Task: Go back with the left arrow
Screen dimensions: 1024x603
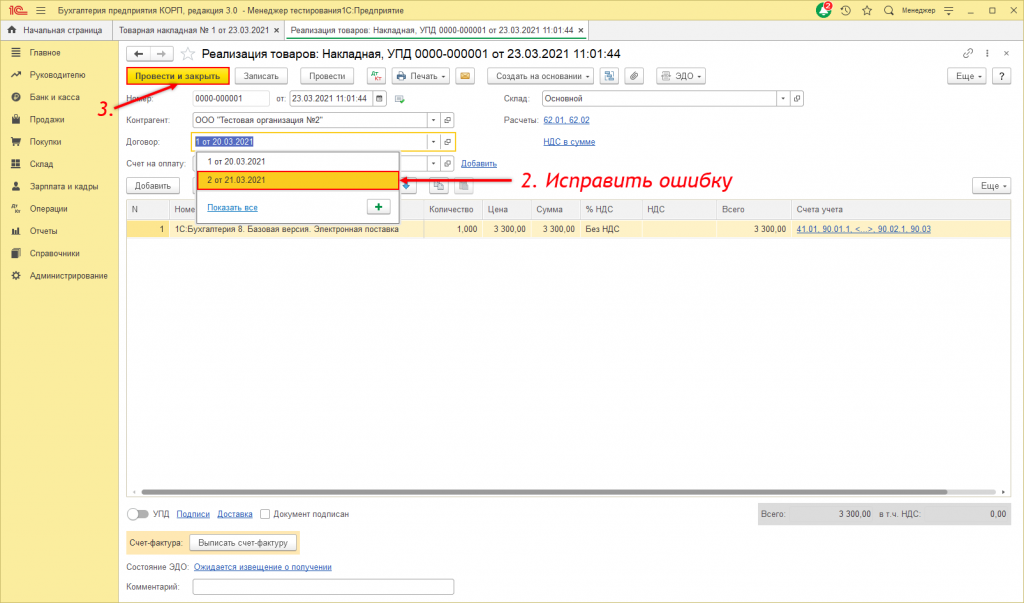Action: (x=138, y=54)
